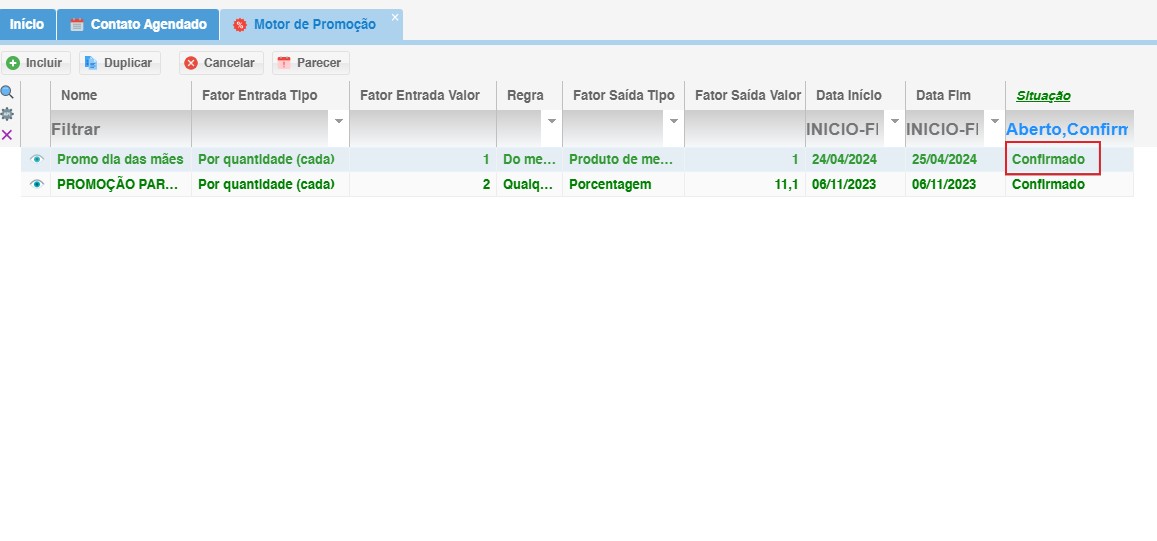Switch to the Contato Agendado tab
This screenshot has width=1157, height=541.
pyautogui.click(x=138, y=24)
